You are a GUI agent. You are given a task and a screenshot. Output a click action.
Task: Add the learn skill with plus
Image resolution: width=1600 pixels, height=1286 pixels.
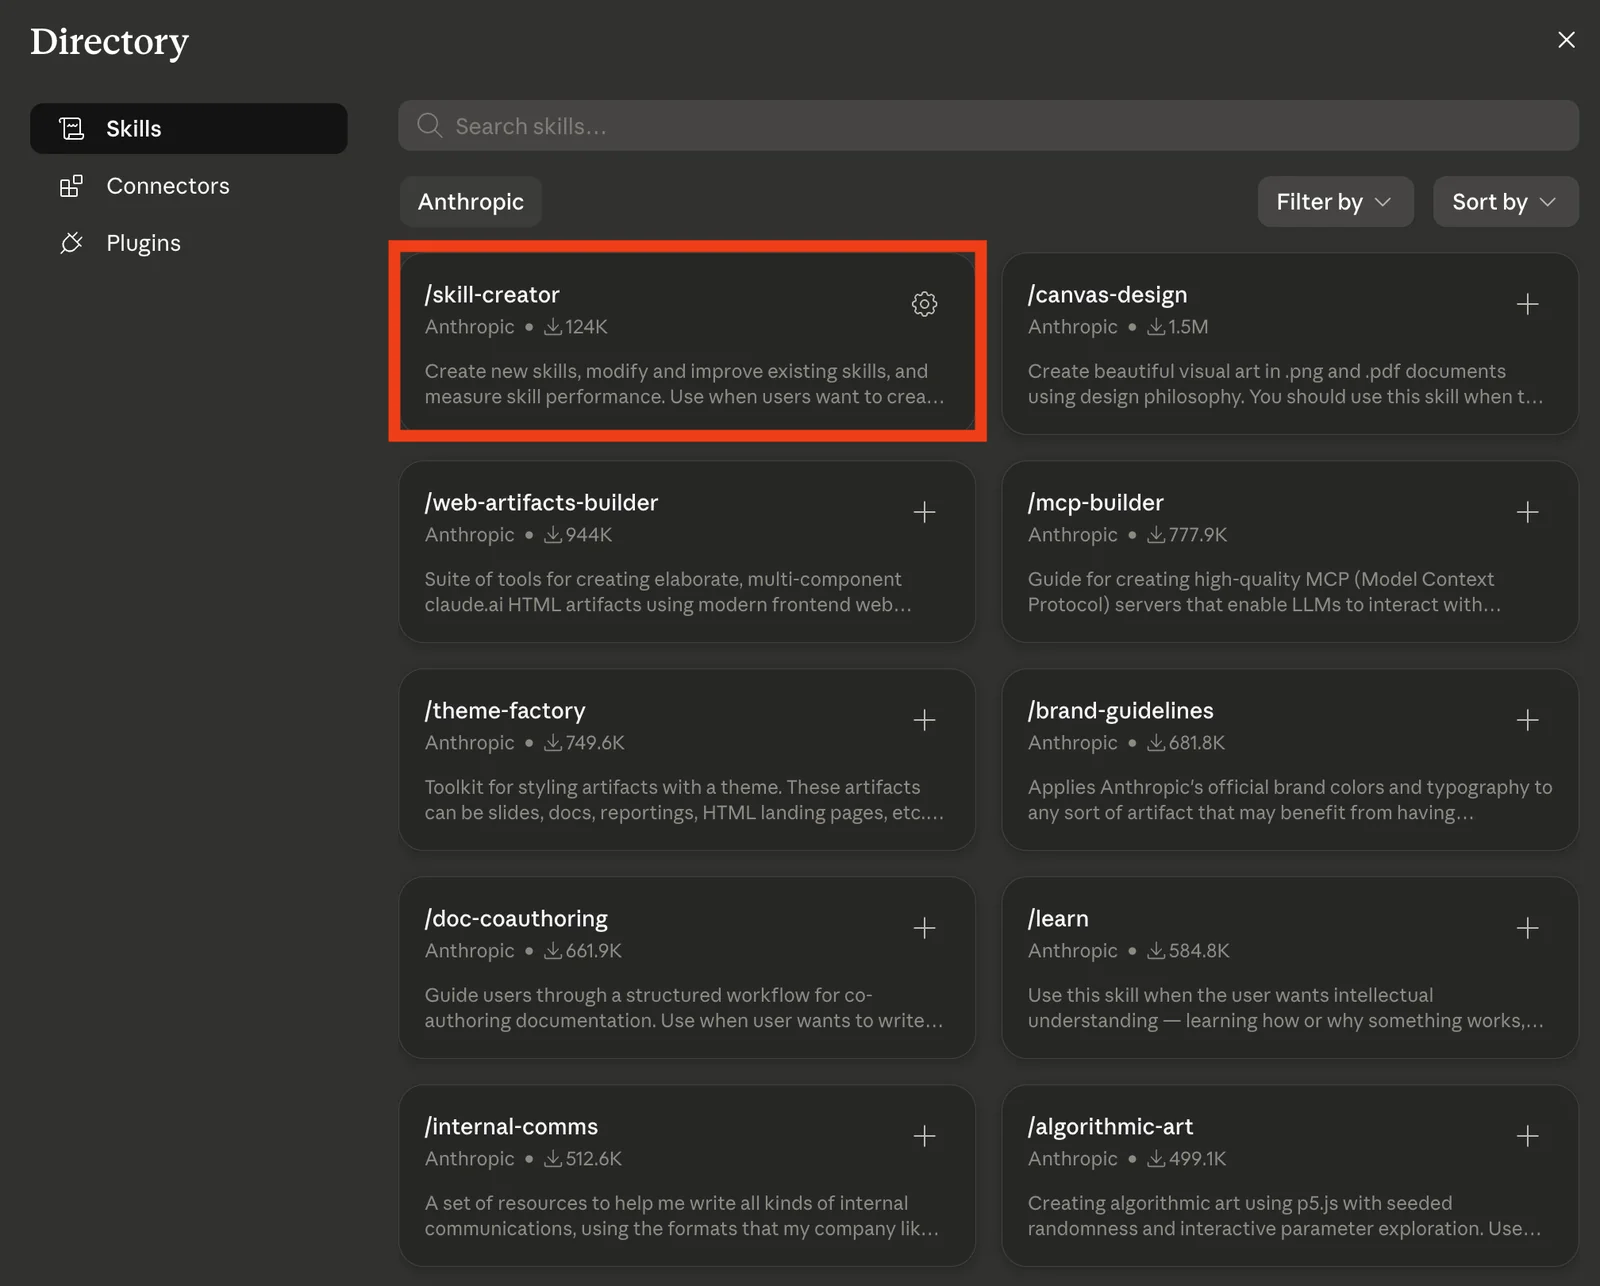pyautogui.click(x=1527, y=928)
